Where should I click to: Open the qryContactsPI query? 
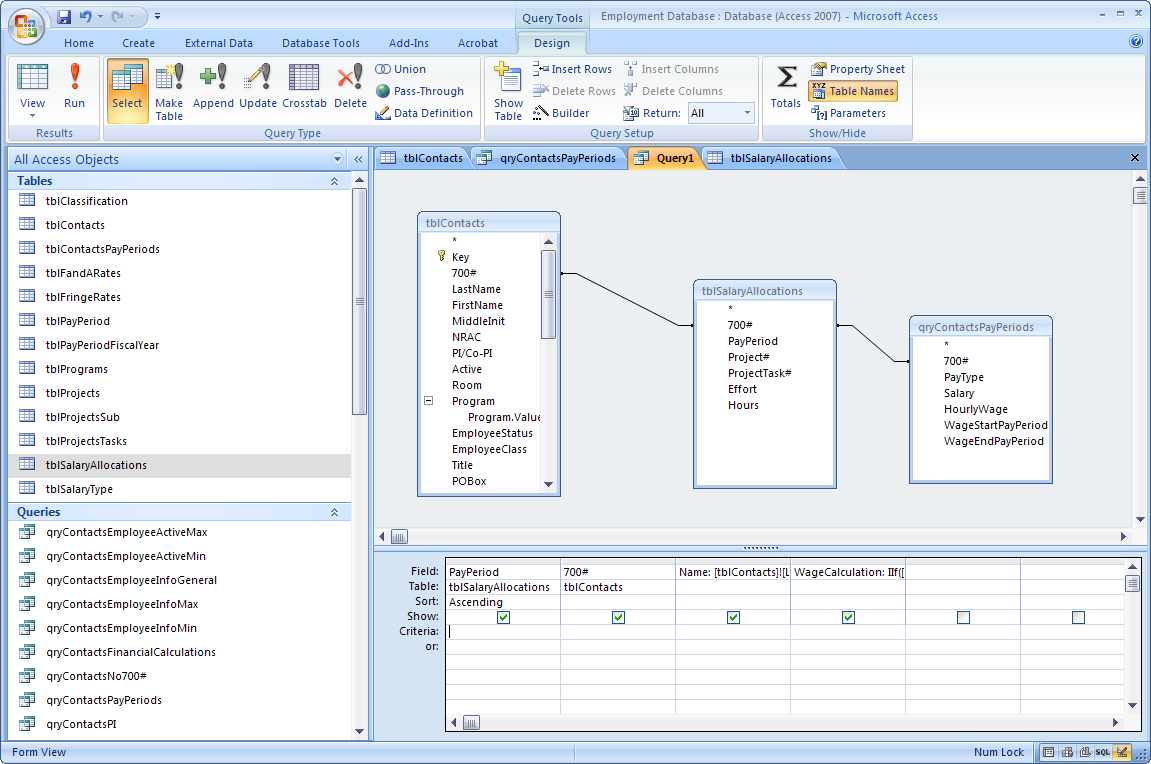click(81, 724)
